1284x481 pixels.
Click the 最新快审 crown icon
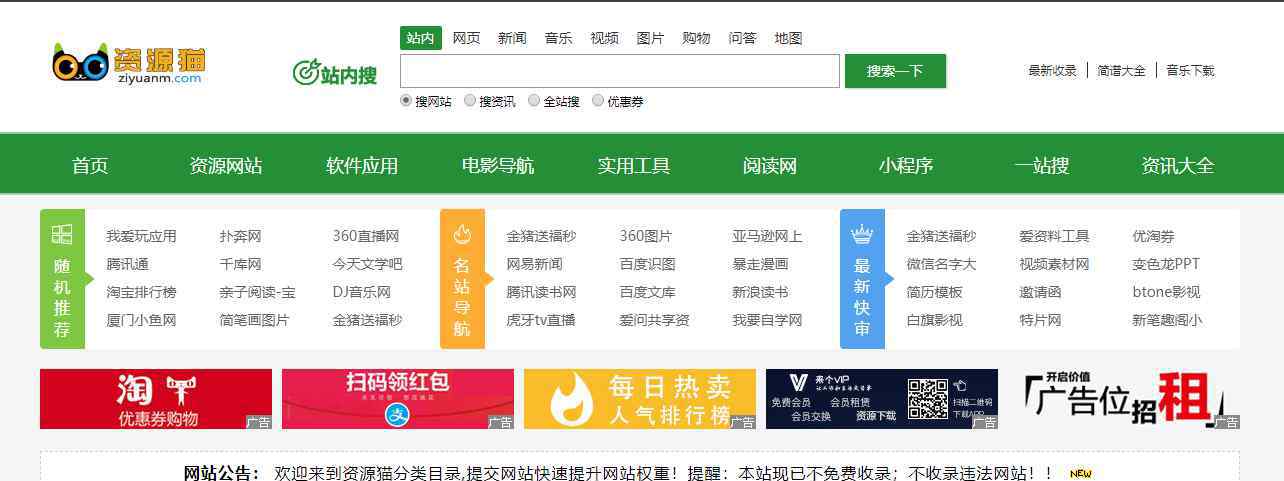coord(862,234)
